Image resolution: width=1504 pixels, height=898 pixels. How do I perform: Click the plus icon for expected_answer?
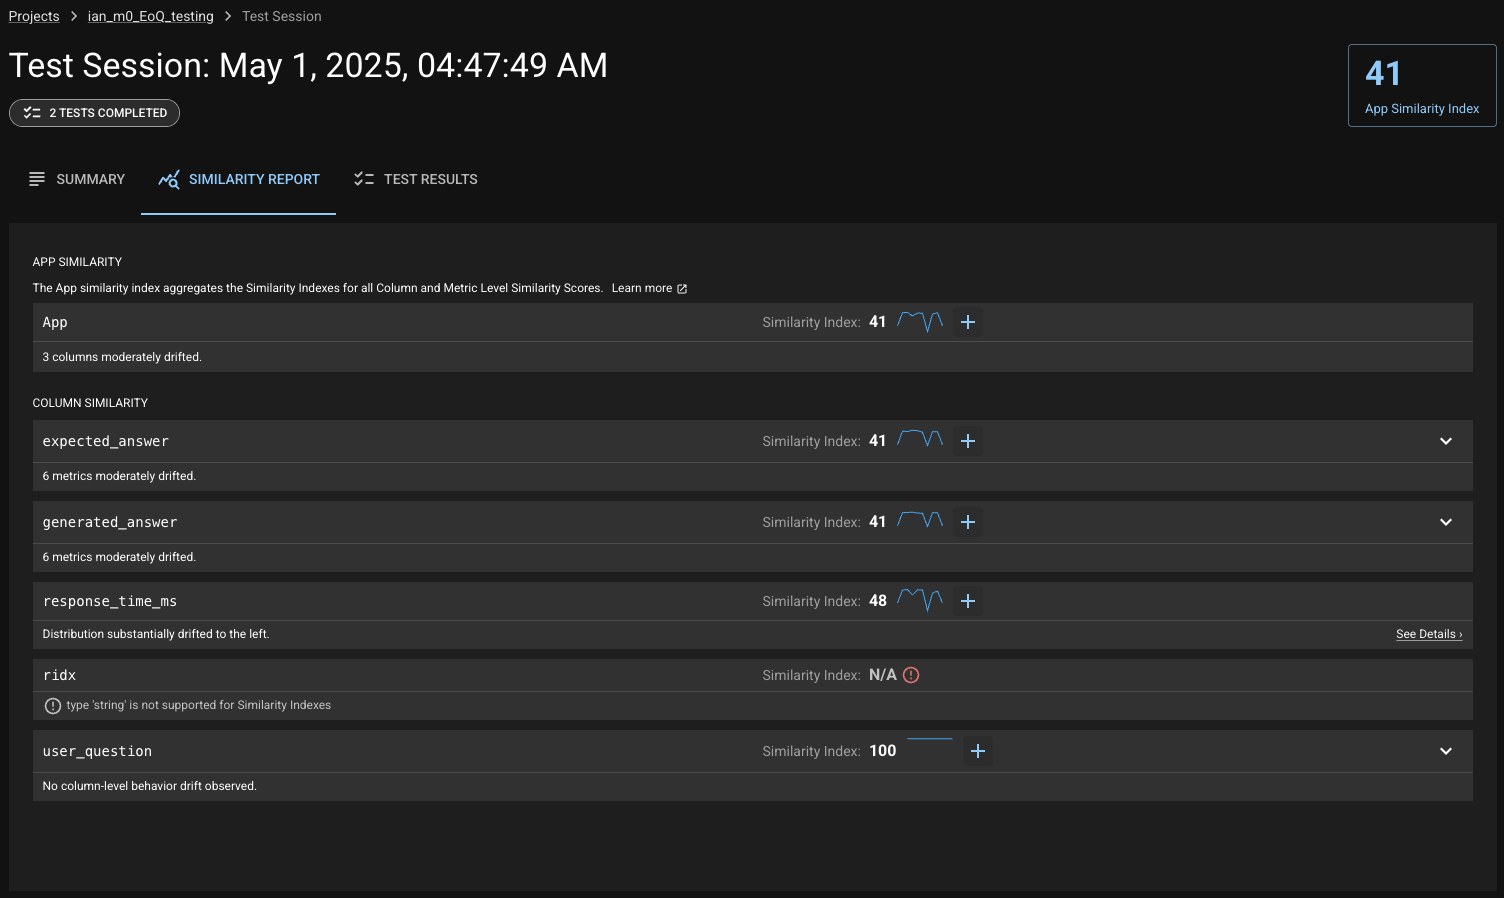click(967, 441)
